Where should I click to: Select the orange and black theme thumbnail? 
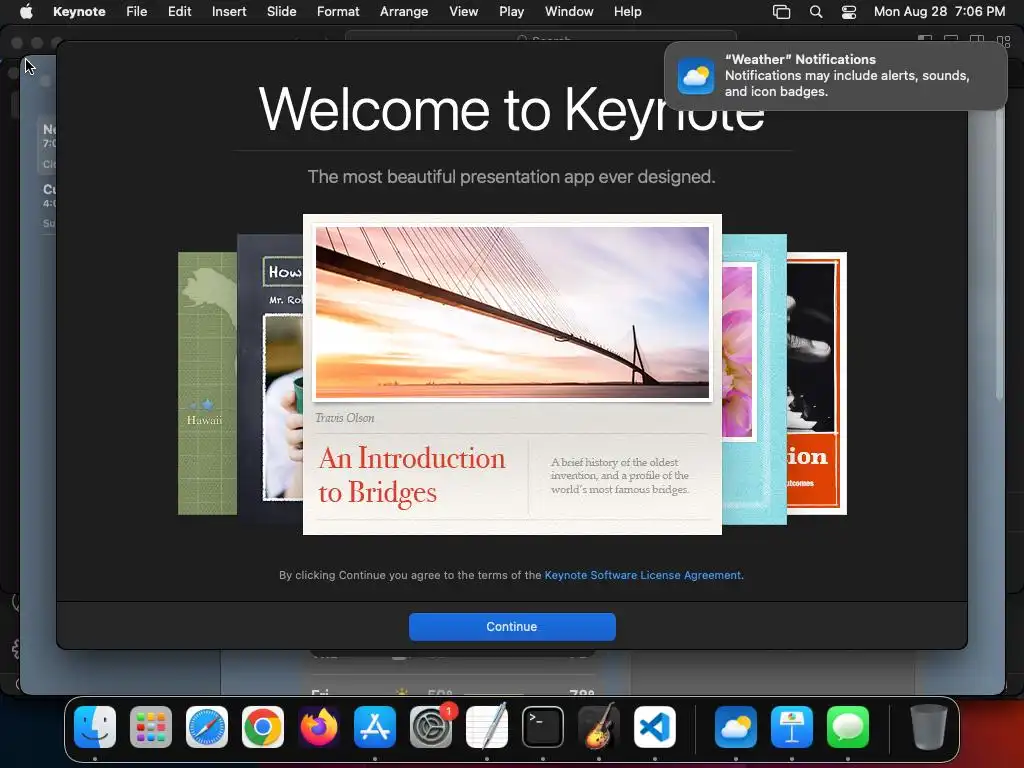tap(817, 383)
